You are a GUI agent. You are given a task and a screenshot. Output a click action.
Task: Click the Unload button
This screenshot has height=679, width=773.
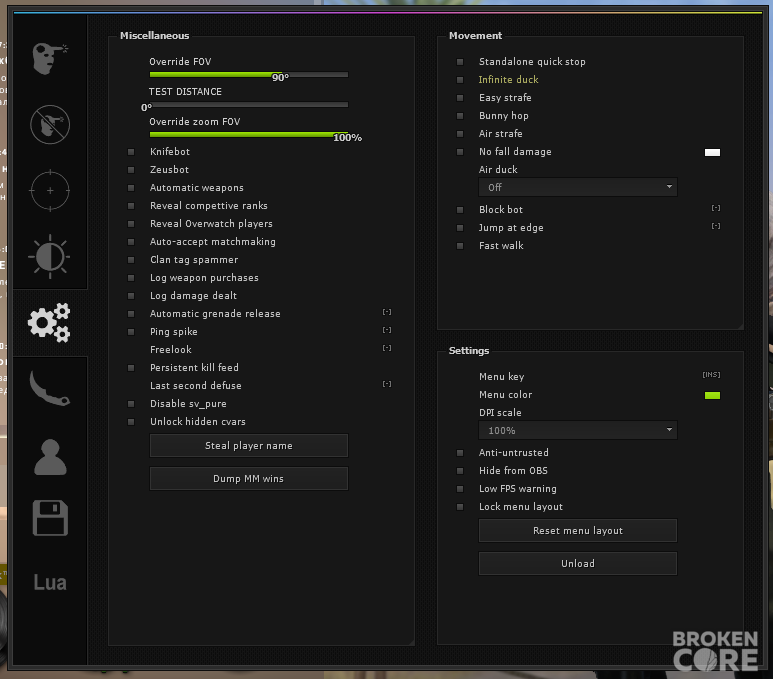(x=578, y=564)
